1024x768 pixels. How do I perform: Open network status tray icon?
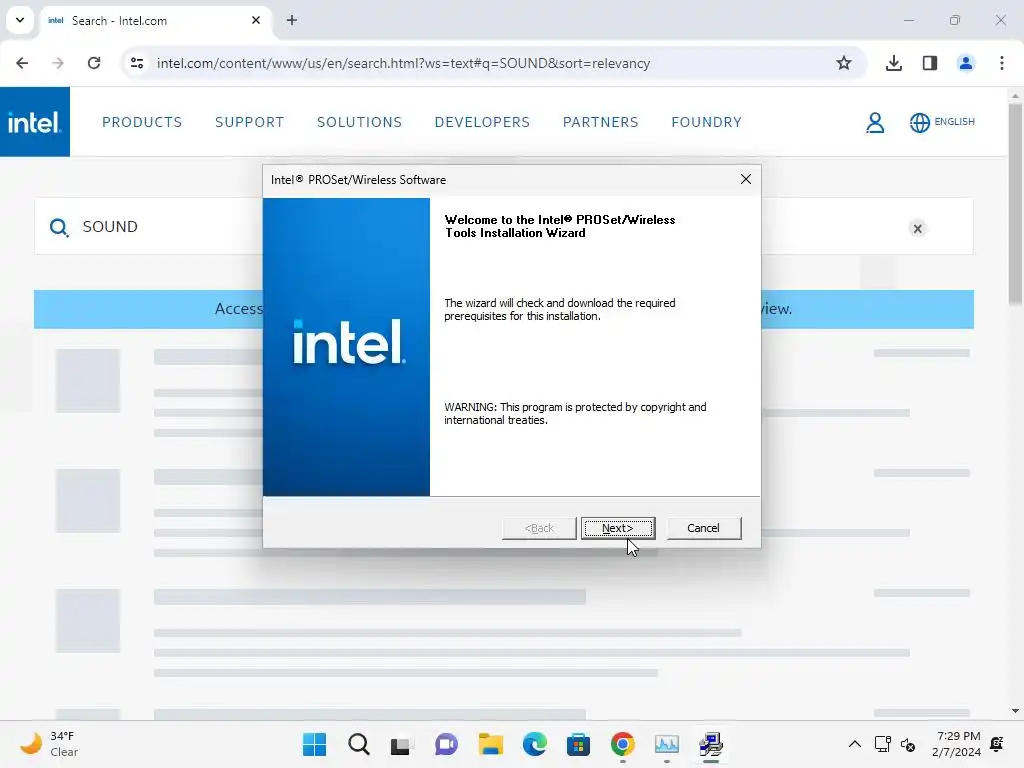882,744
